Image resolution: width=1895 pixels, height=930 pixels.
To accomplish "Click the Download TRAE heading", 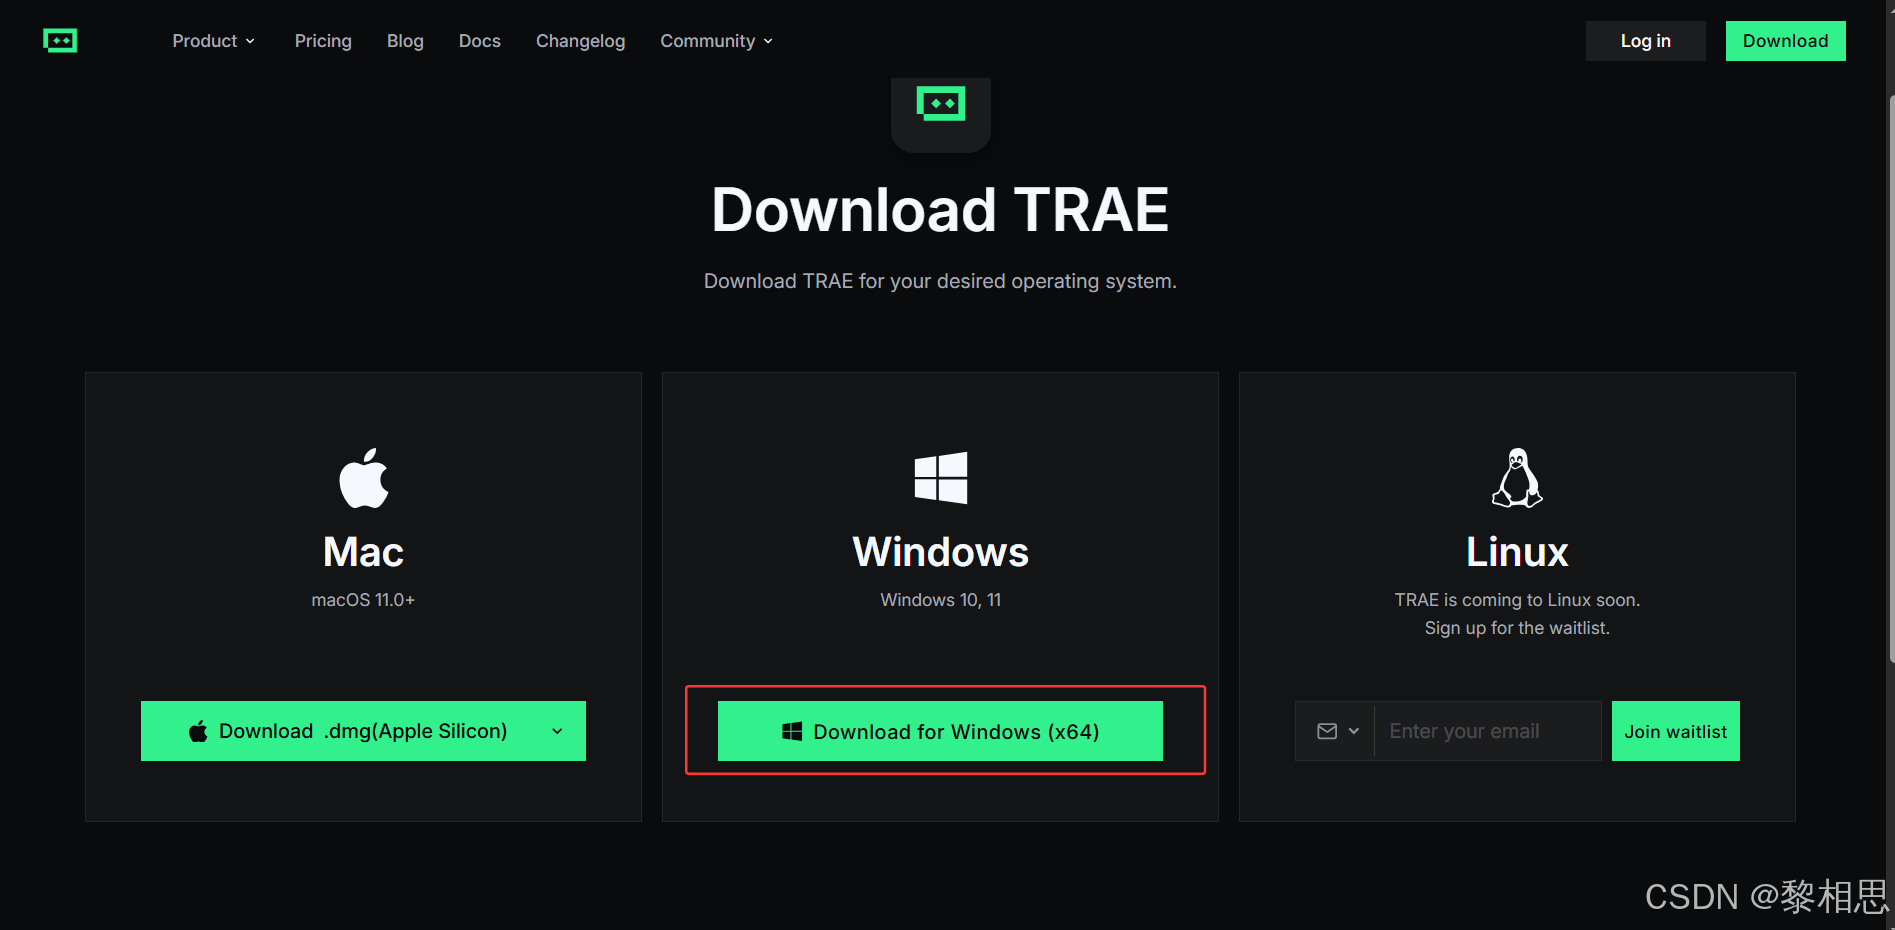I will pyautogui.click(x=940, y=210).
